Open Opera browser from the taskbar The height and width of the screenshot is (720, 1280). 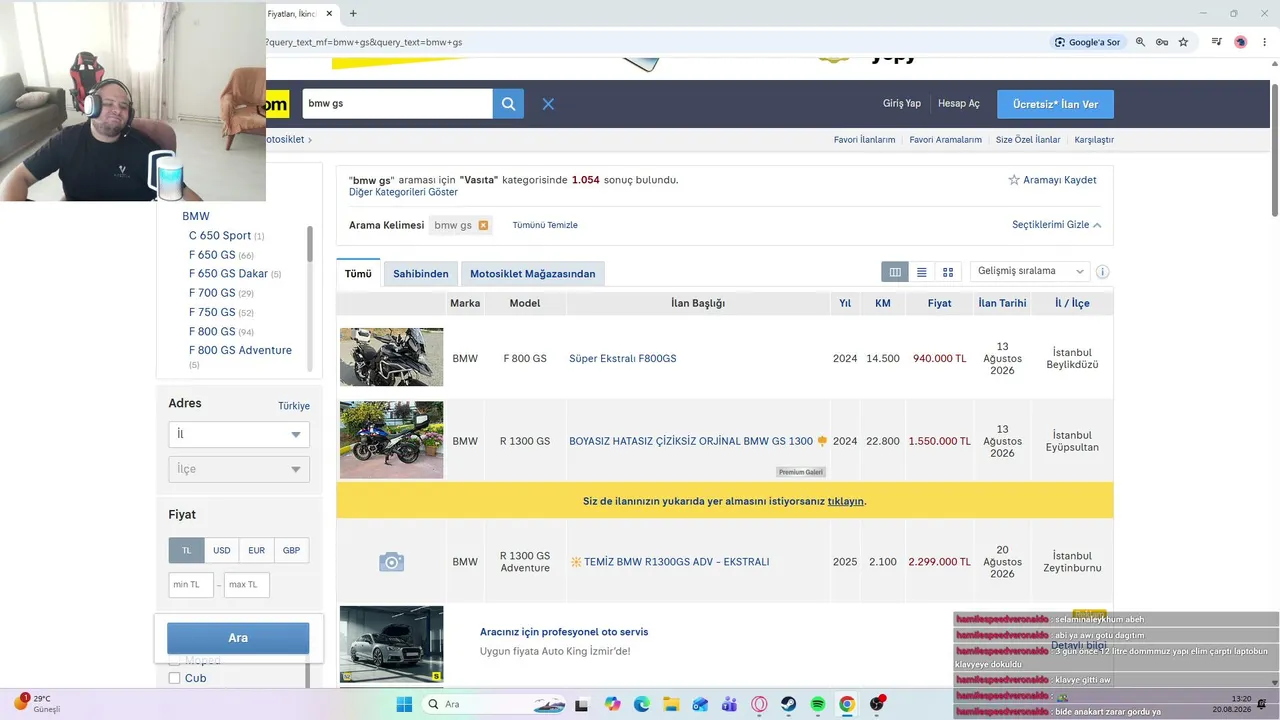(x=759, y=704)
